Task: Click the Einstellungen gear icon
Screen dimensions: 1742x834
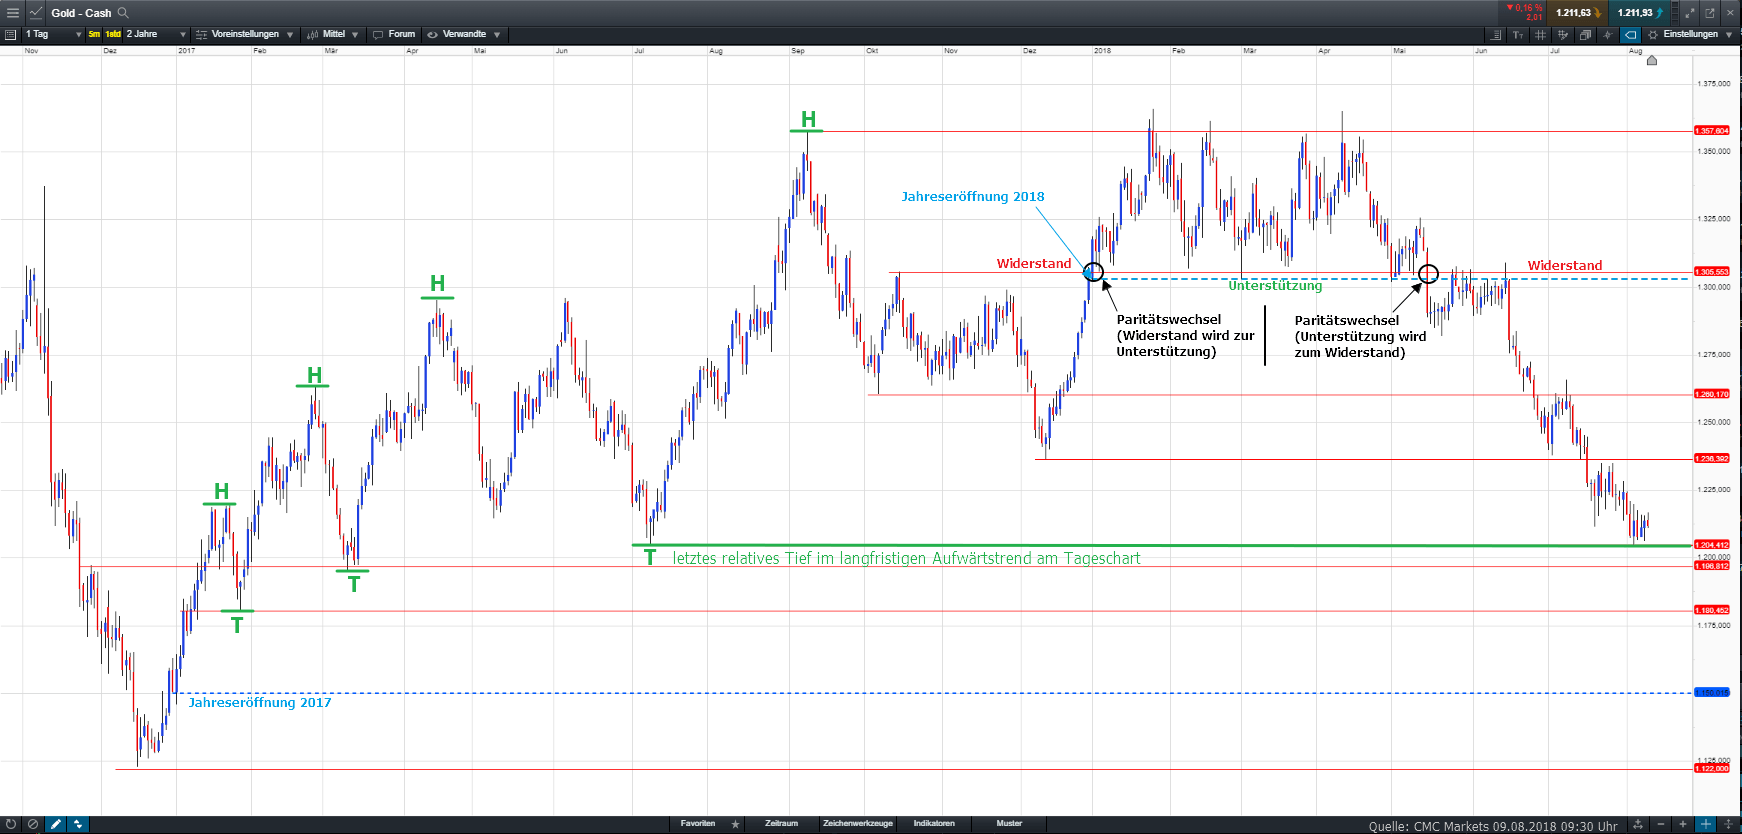Action: (x=1653, y=34)
